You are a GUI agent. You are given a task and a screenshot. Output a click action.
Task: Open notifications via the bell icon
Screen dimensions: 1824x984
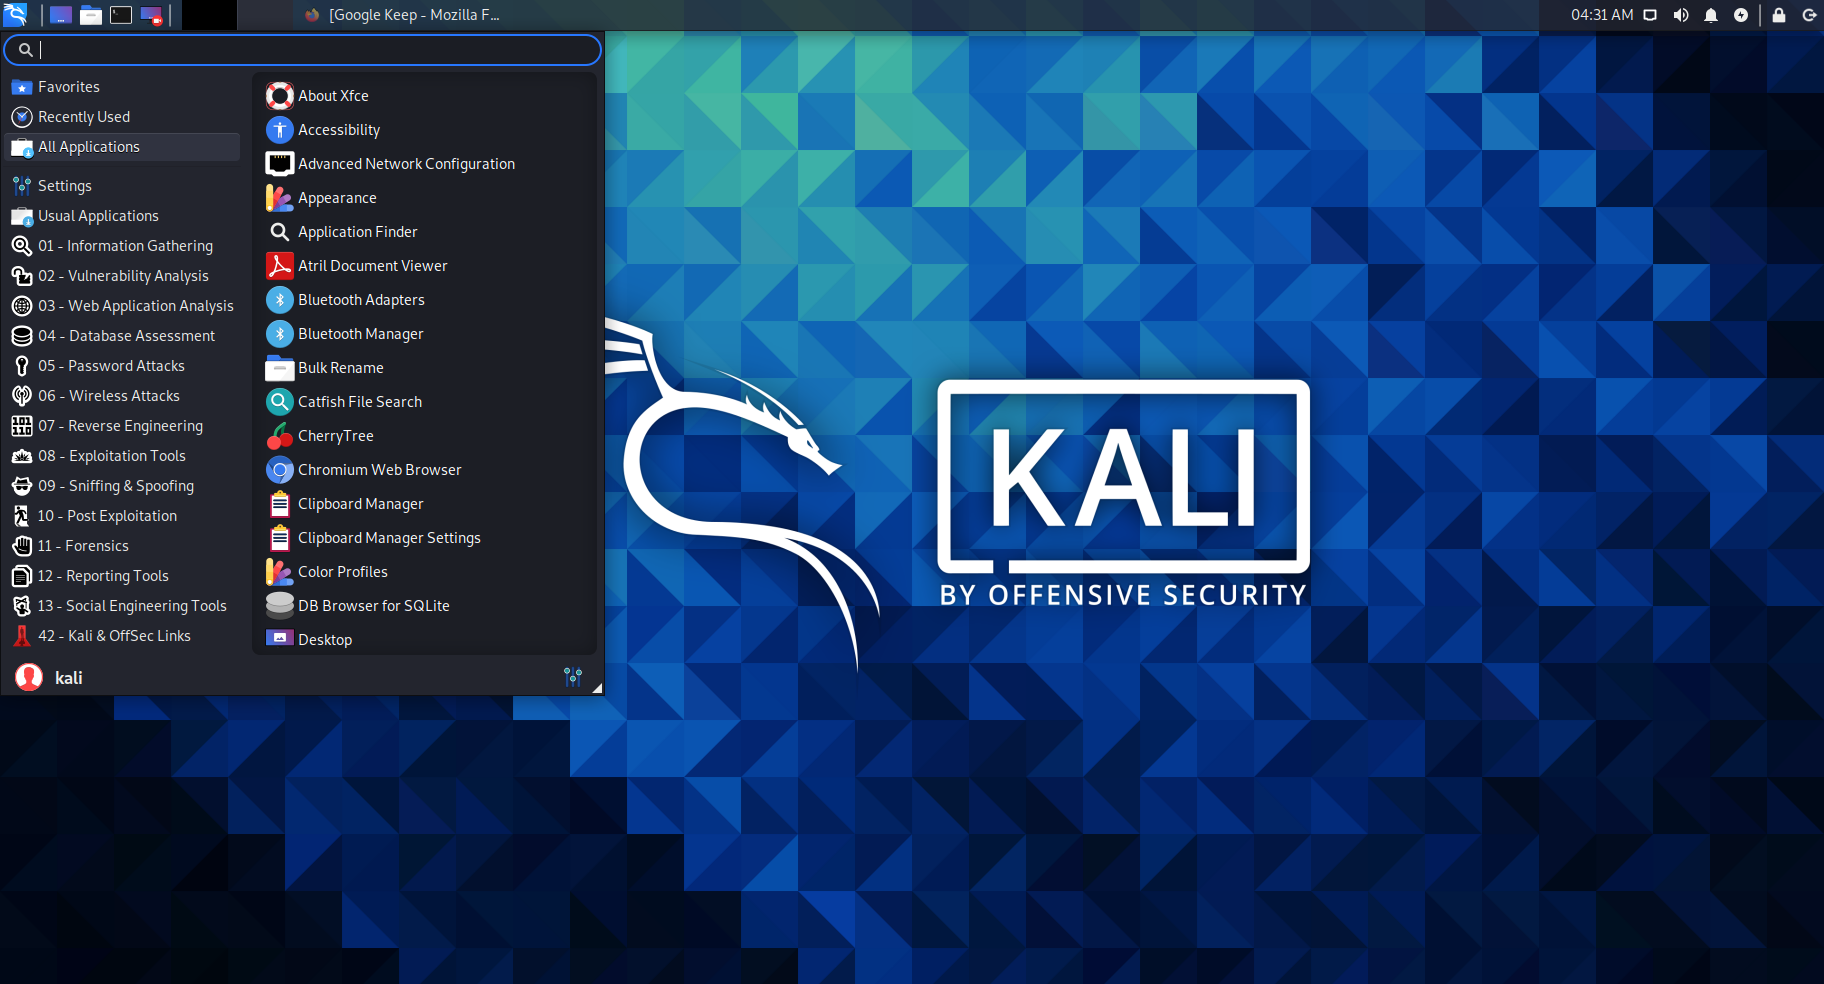[1710, 14]
